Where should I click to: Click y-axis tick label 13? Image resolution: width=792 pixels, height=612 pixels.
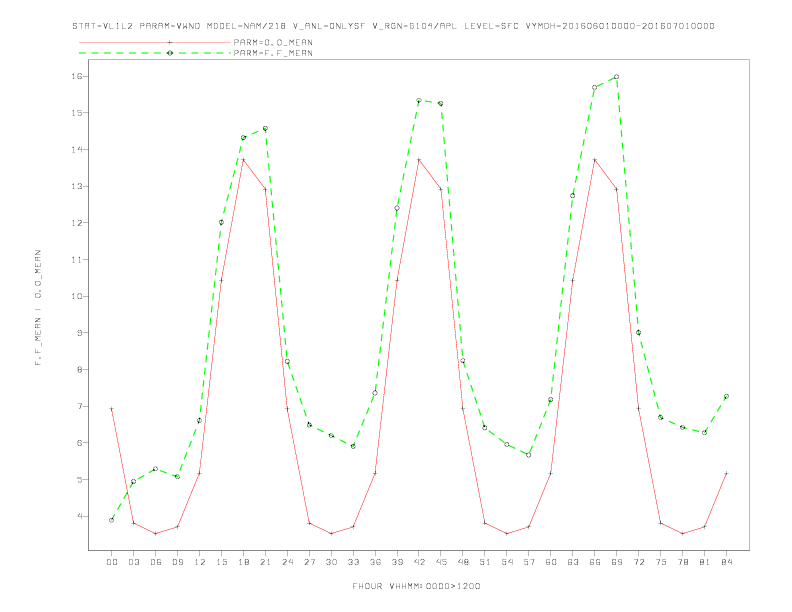77,186
